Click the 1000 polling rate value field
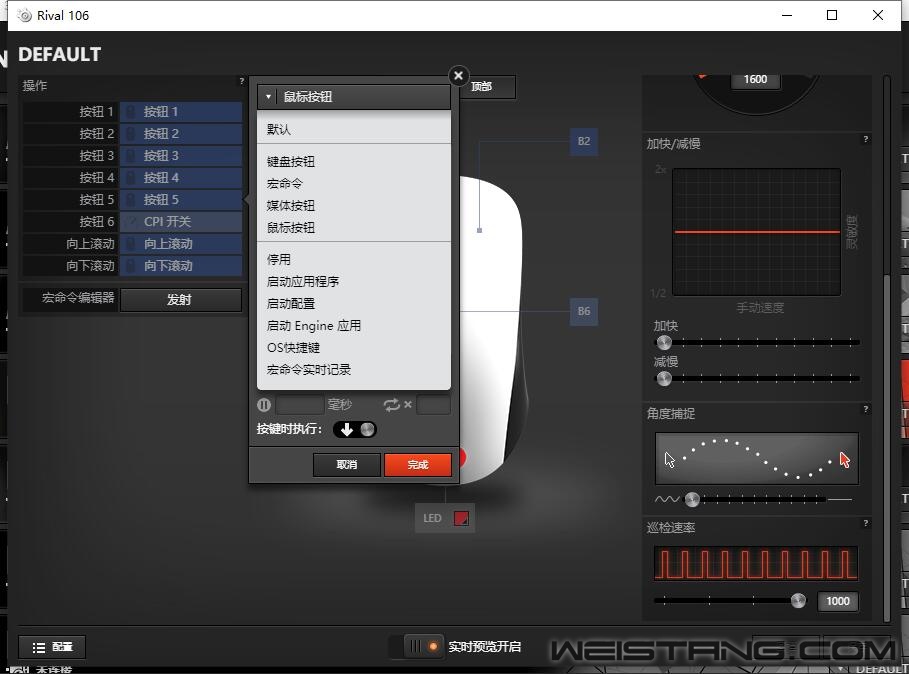 pyautogui.click(x=837, y=601)
